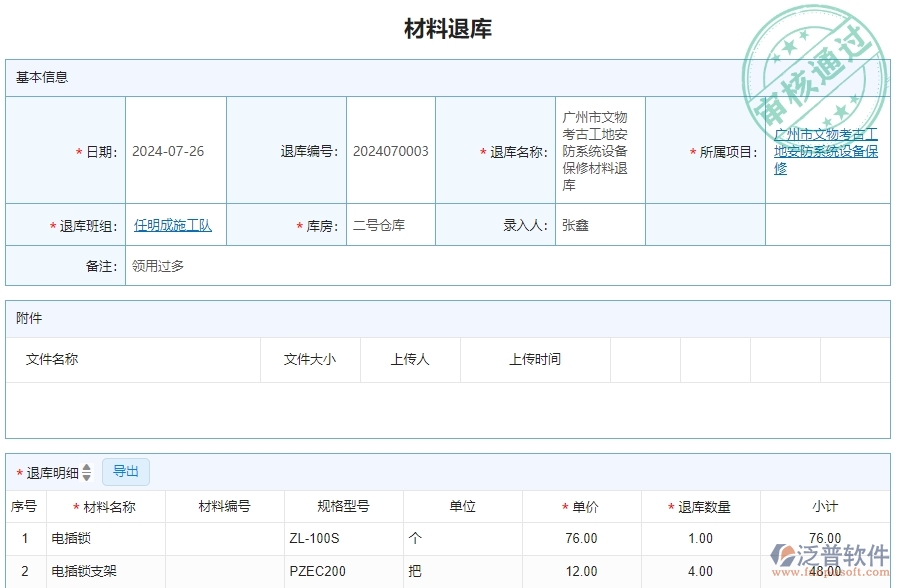Open the 广州市文物考古工地安防系统设备保修 project link
The image size is (900, 588).
coord(826,151)
